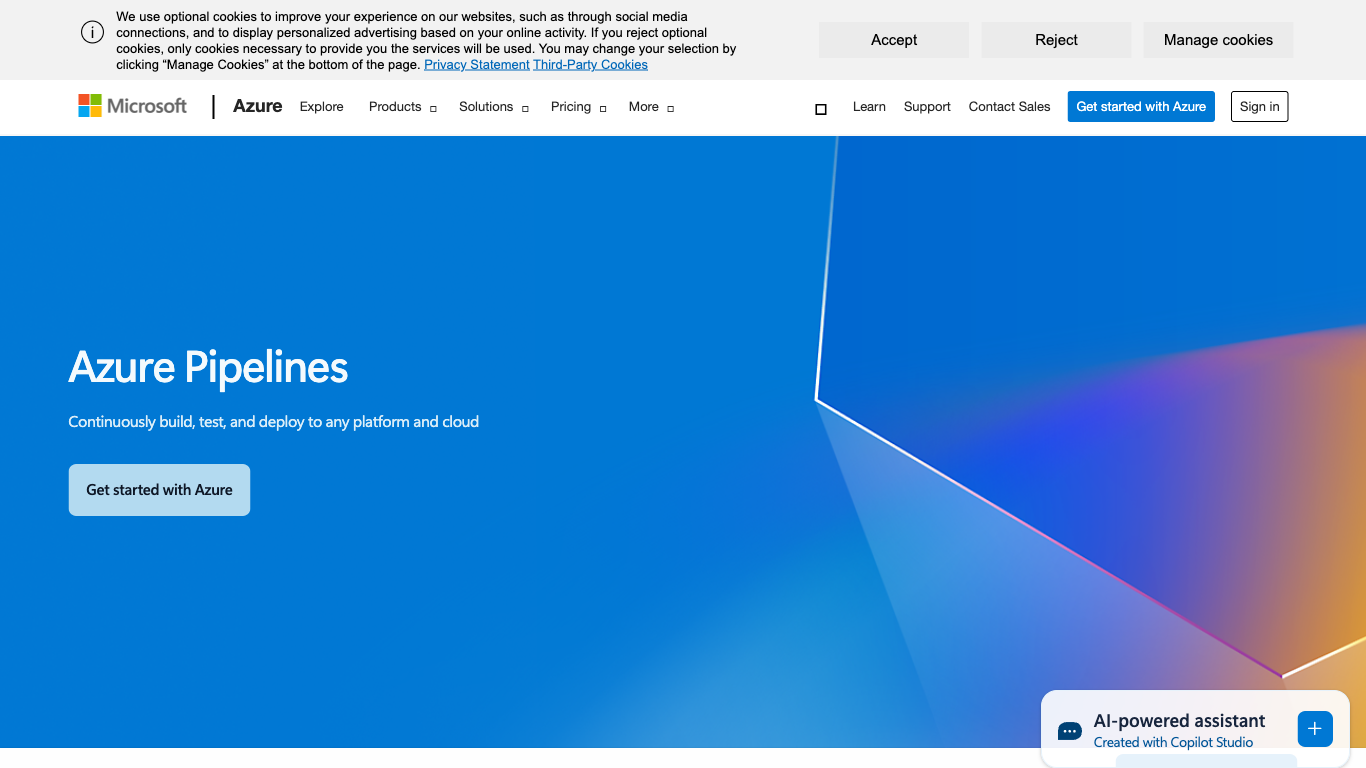Screen dimensions: 1366x768
Task: Open the Explore menu item
Action: click(322, 107)
